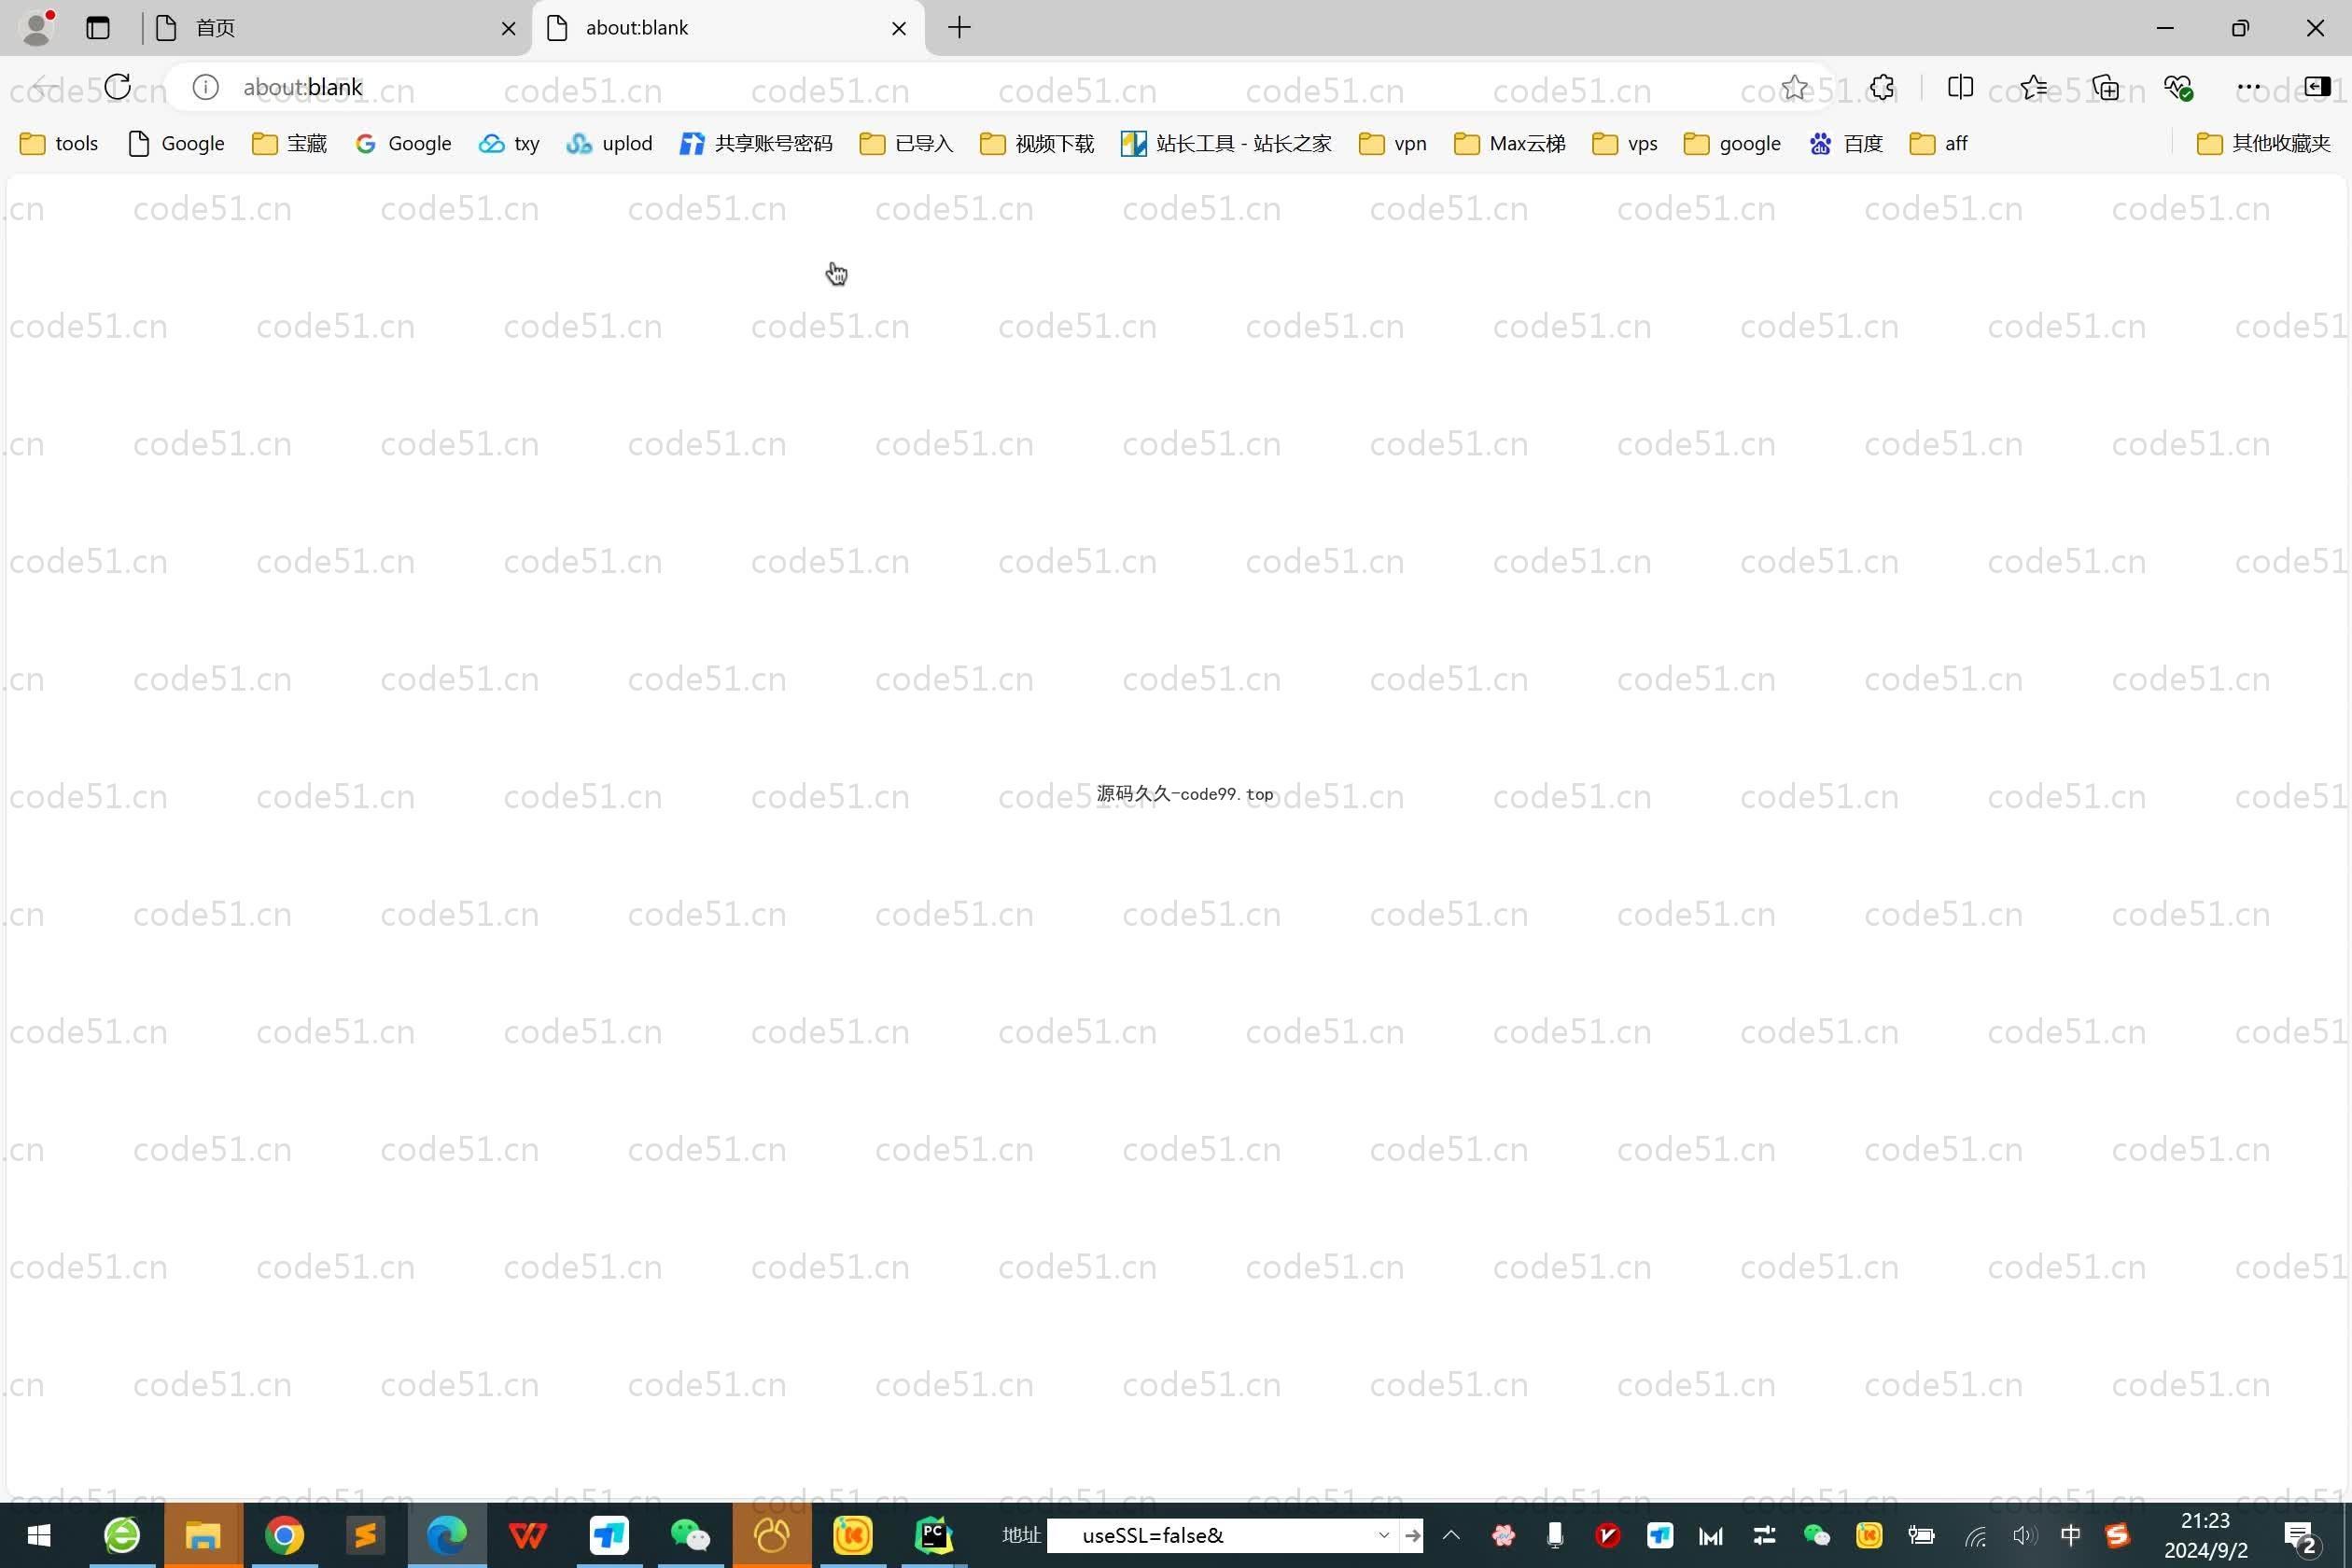Viewport: 2352px width, 1568px height.
Task: Click the address go arrow button
Action: click(x=1412, y=1535)
